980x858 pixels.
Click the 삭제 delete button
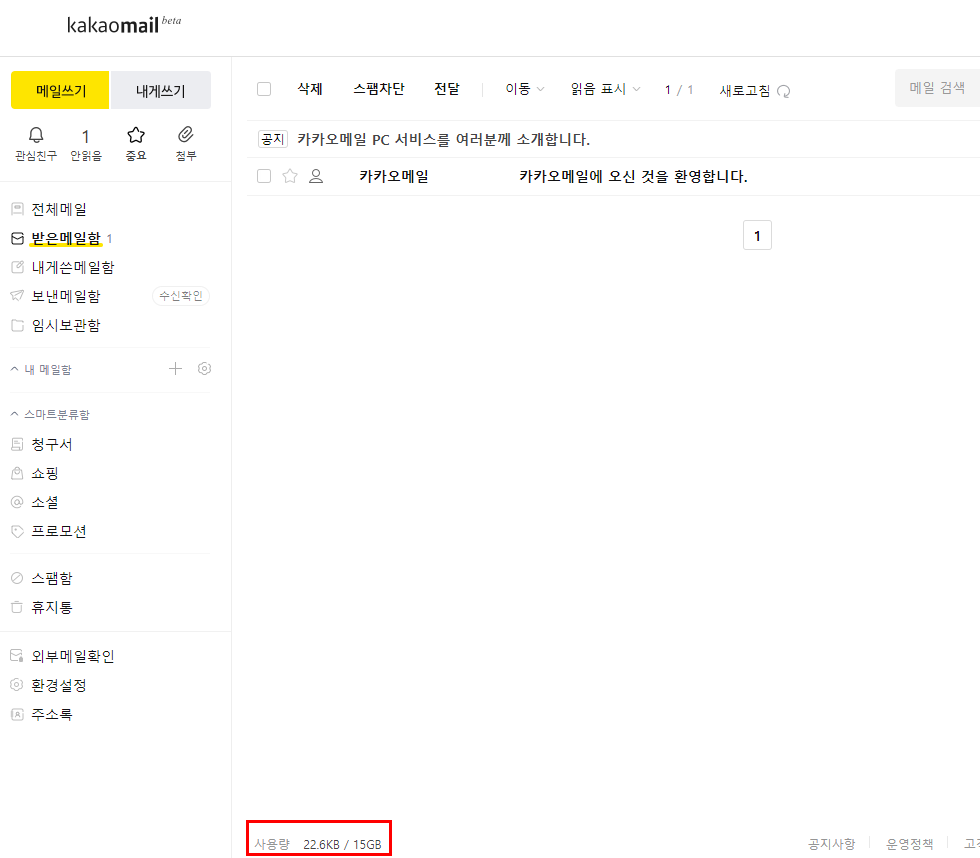pos(310,89)
